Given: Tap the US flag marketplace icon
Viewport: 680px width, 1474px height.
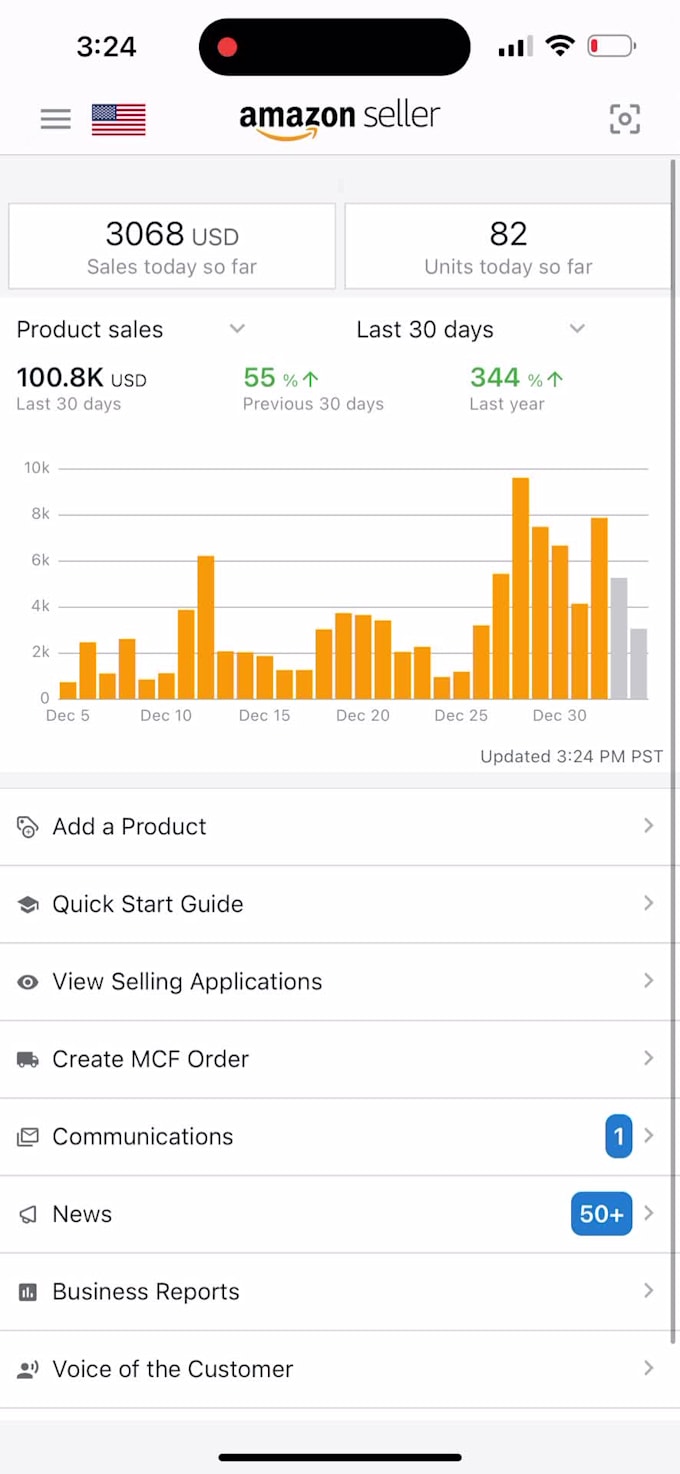Looking at the screenshot, I should pyautogui.click(x=118, y=119).
